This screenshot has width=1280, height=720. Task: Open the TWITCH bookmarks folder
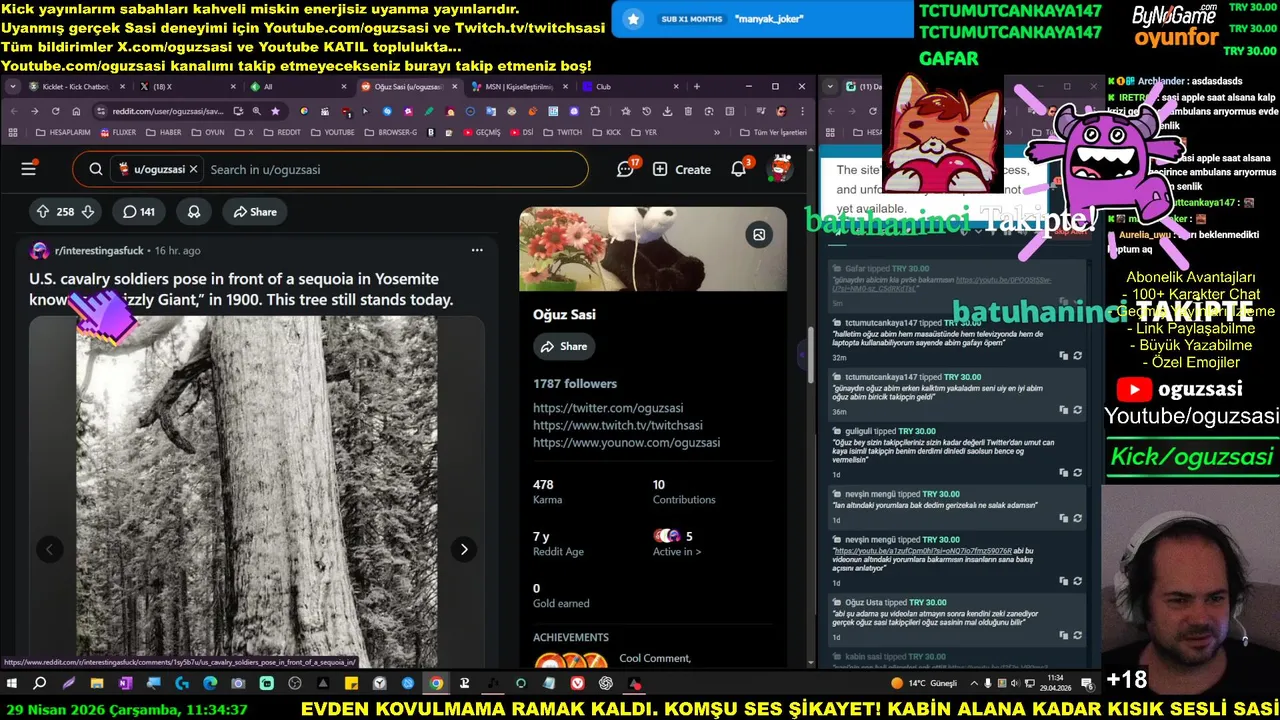point(562,132)
